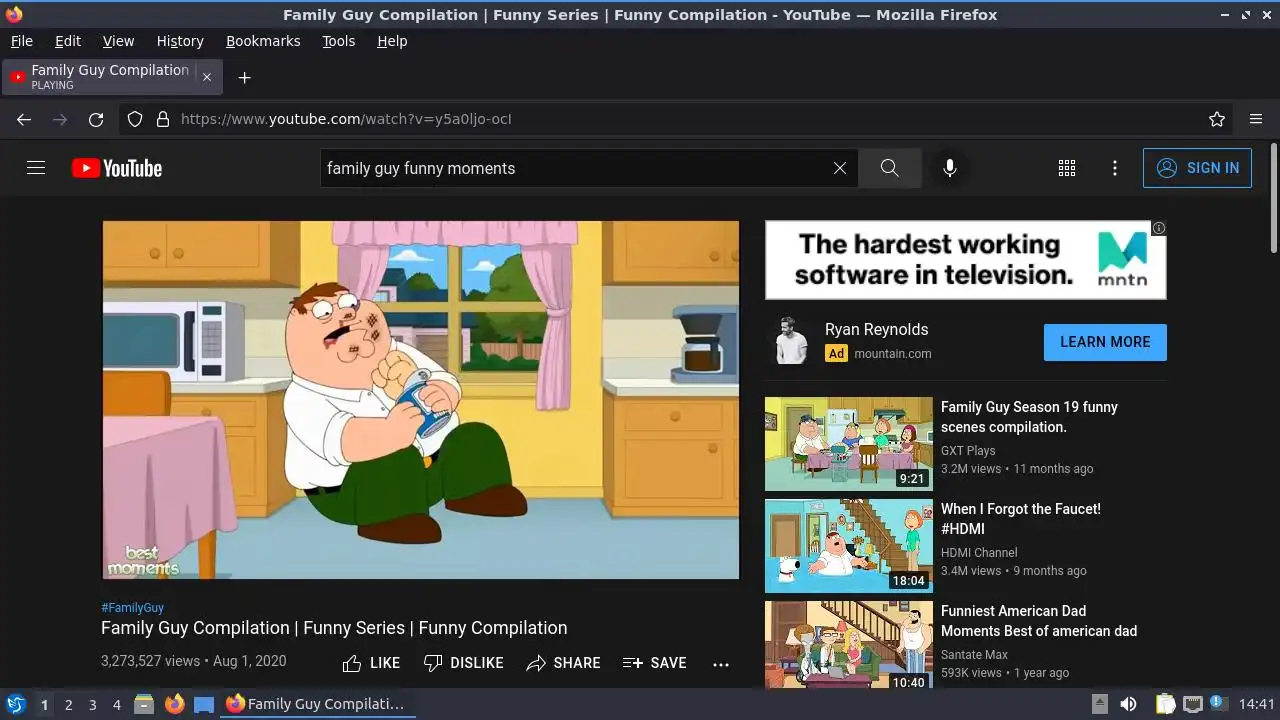
Task: Bookmark this page with the star icon
Action: pyautogui.click(x=1217, y=119)
